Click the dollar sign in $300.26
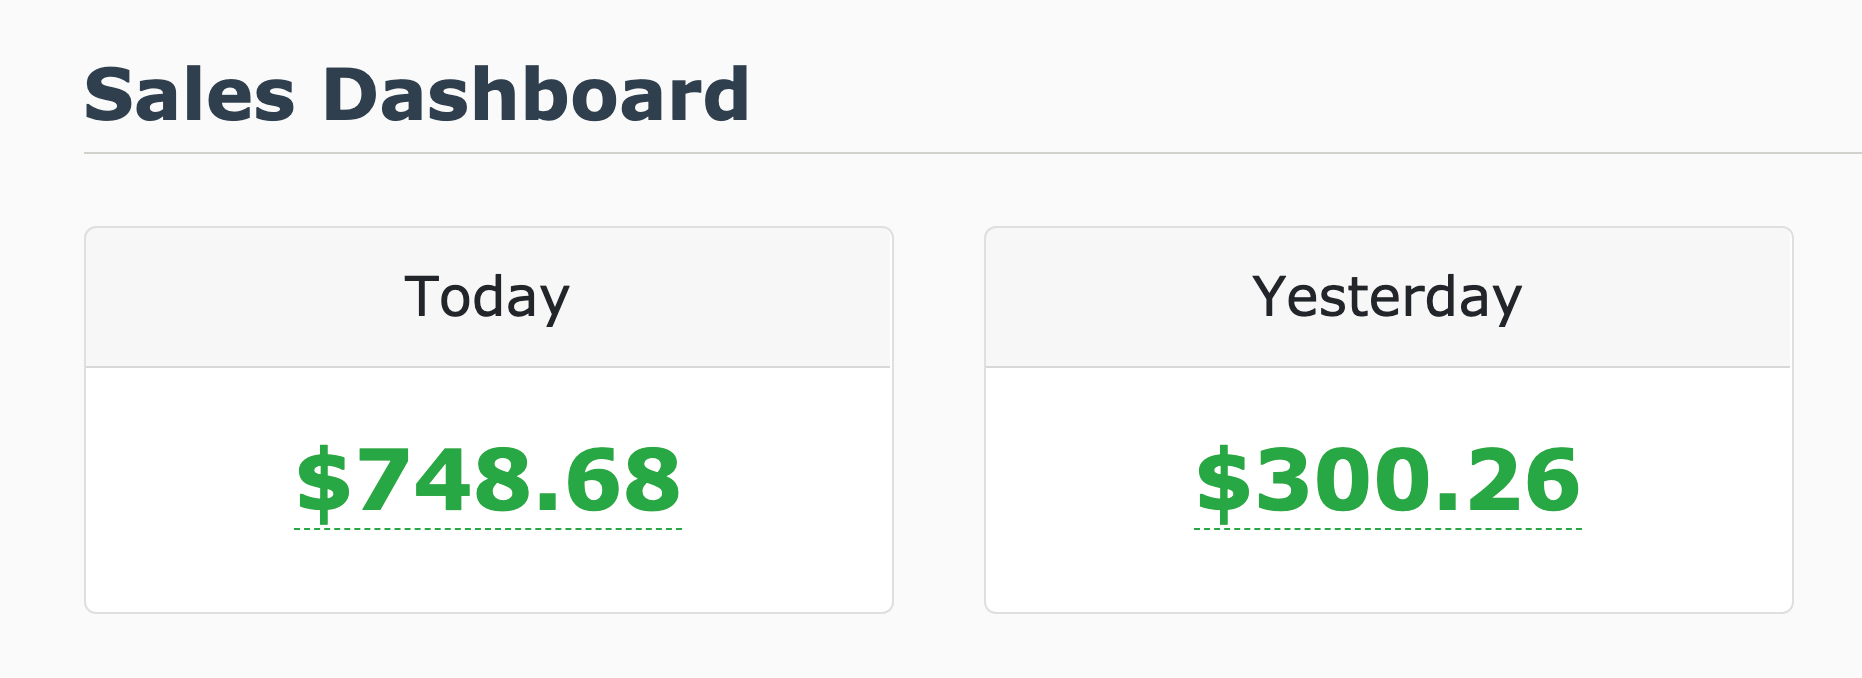Screen dimensions: 1862x678 1223,483
